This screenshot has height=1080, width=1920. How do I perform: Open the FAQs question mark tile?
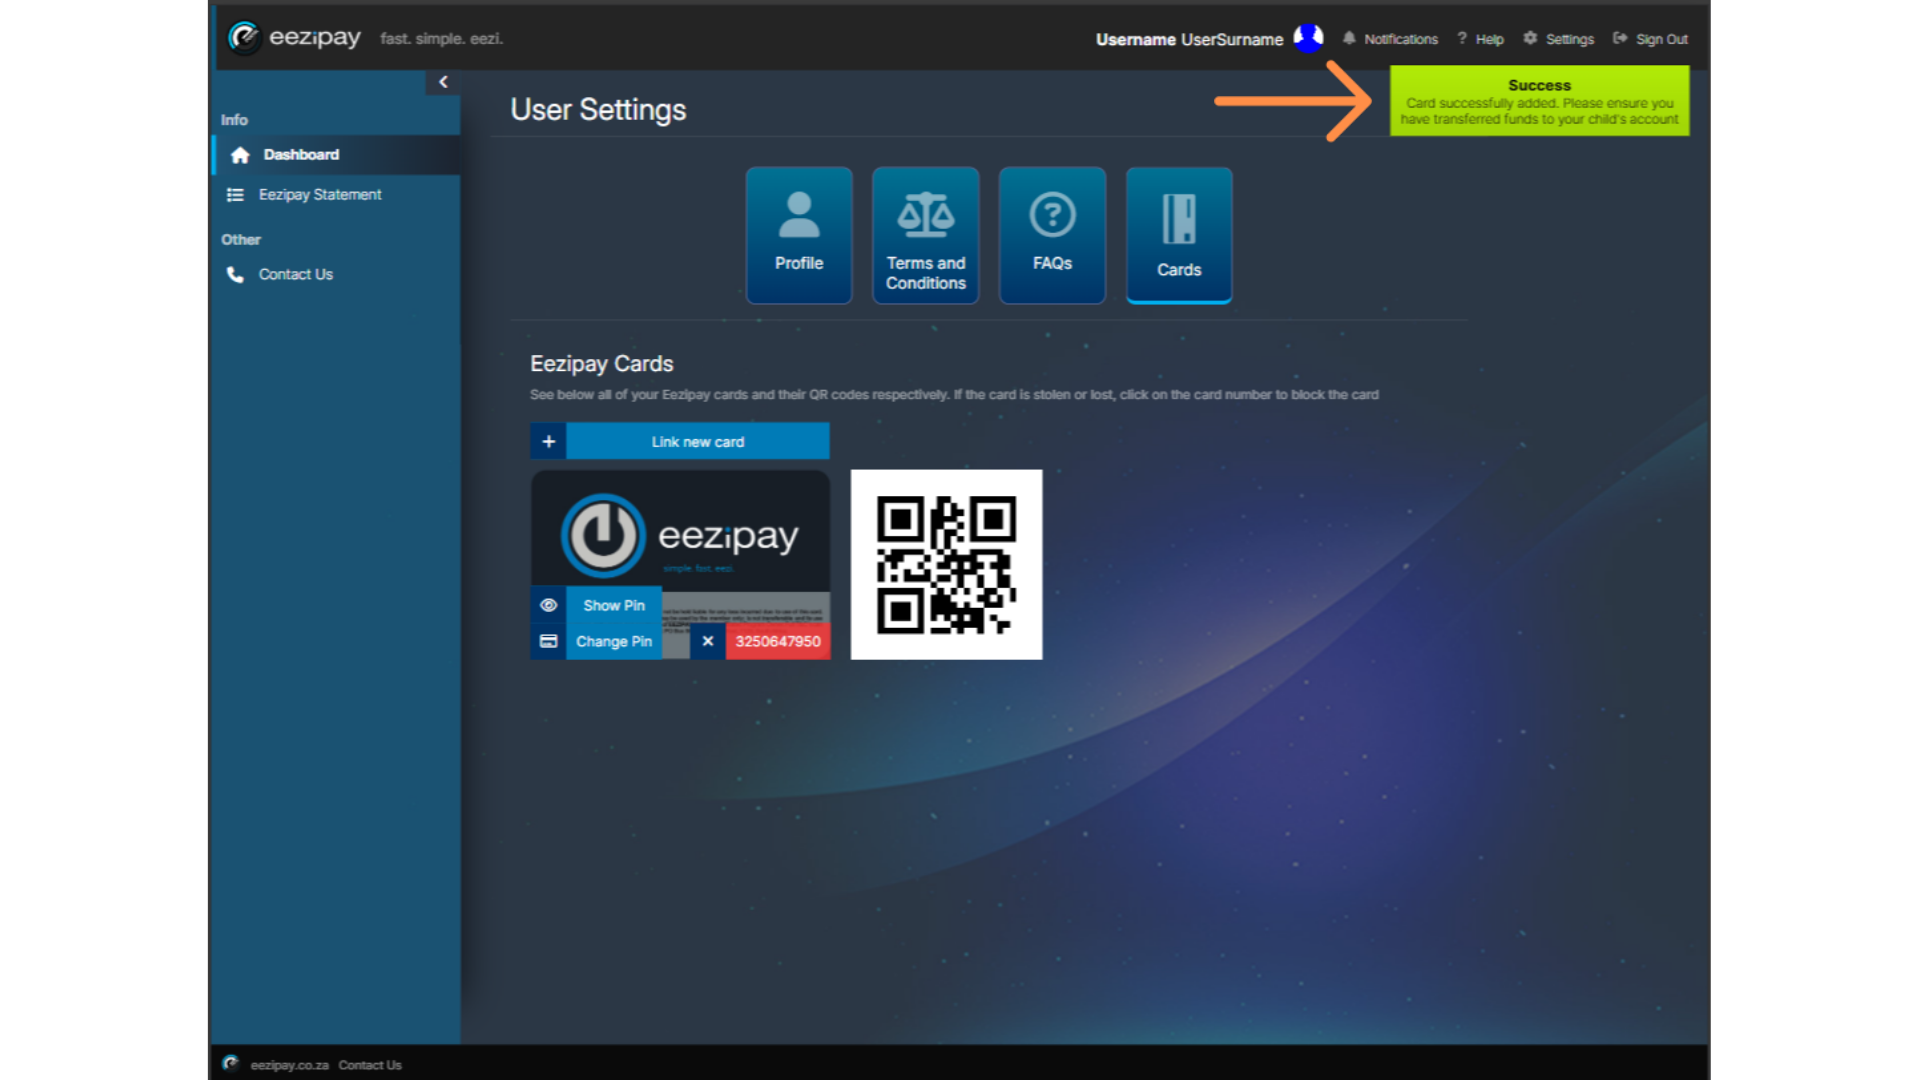(x=1052, y=235)
